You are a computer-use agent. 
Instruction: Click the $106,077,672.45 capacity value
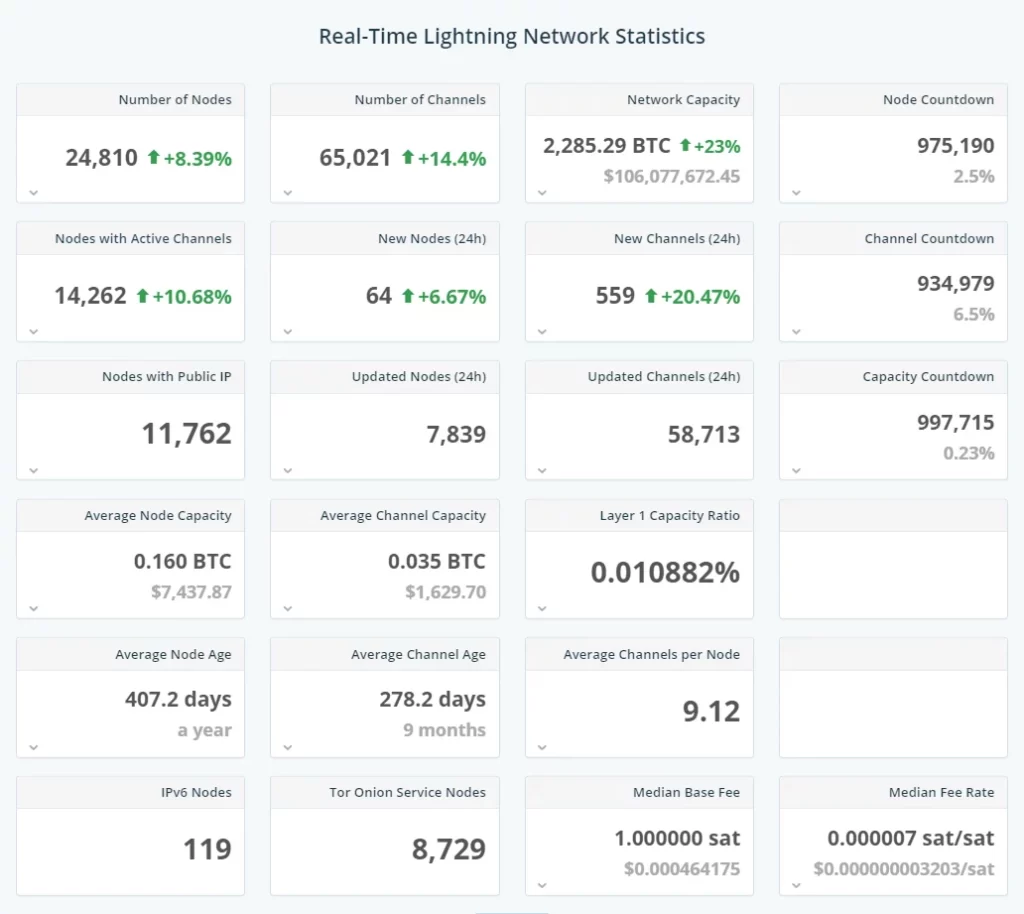tap(672, 176)
